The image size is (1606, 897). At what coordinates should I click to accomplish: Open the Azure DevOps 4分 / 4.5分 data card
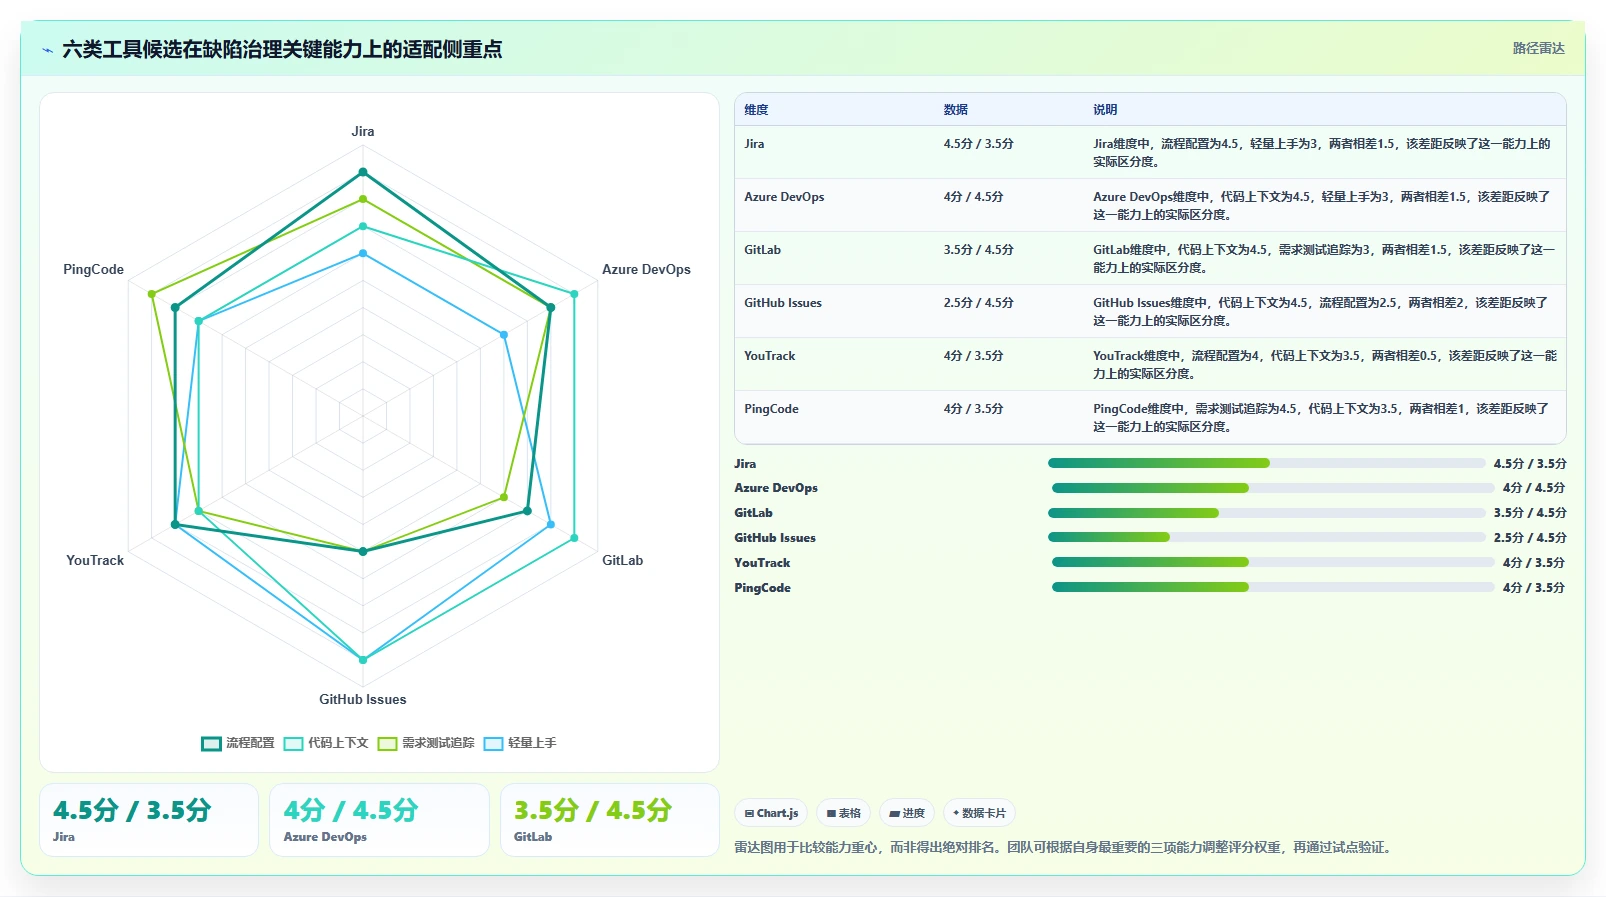[x=379, y=820]
